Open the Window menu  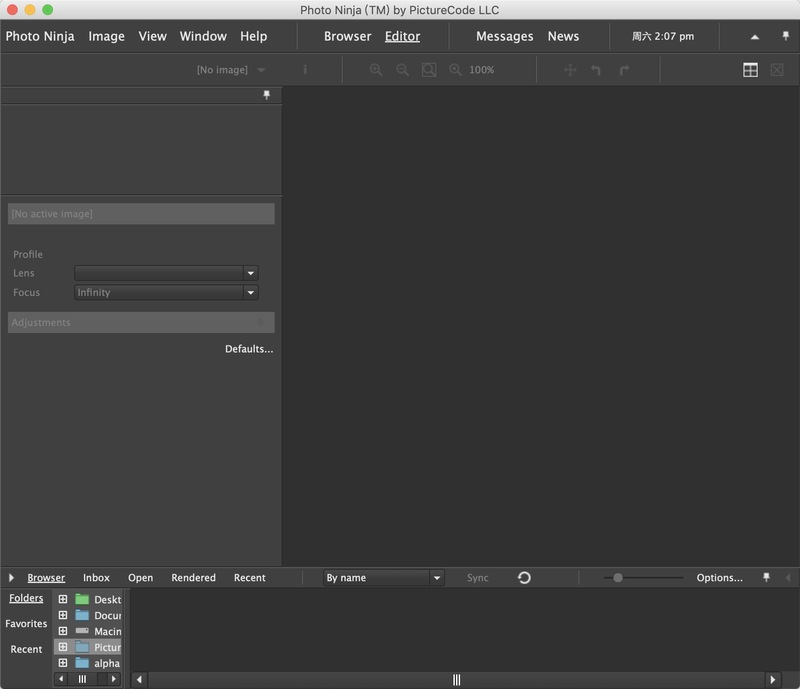pyautogui.click(x=203, y=36)
